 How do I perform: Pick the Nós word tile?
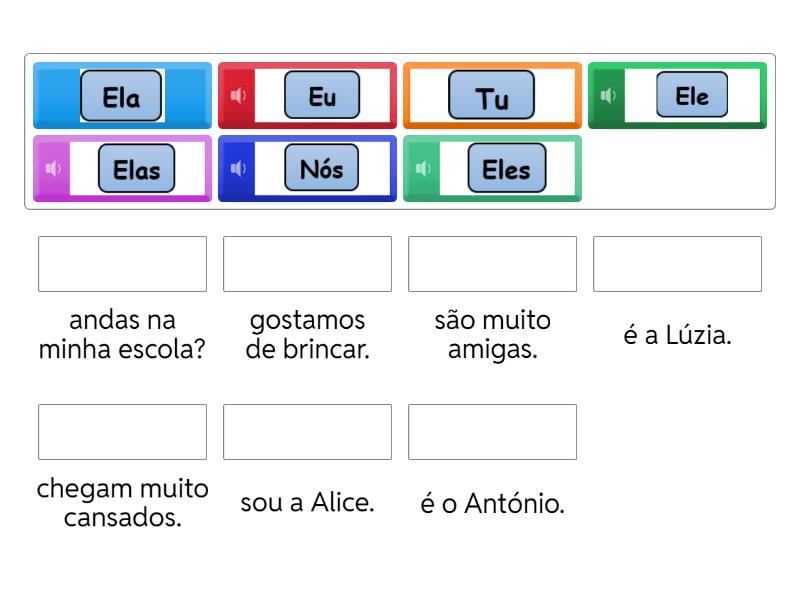(x=322, y=168)
